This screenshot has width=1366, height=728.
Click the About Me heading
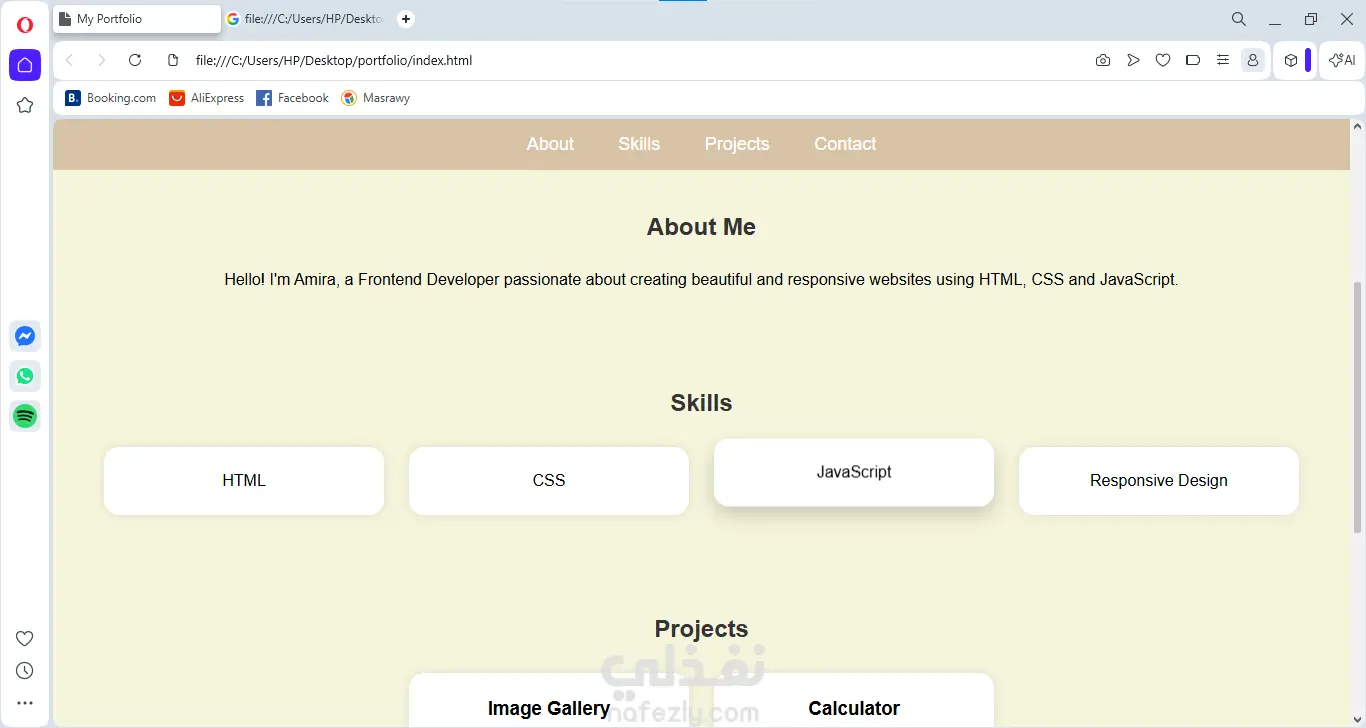tap(701, 227)
